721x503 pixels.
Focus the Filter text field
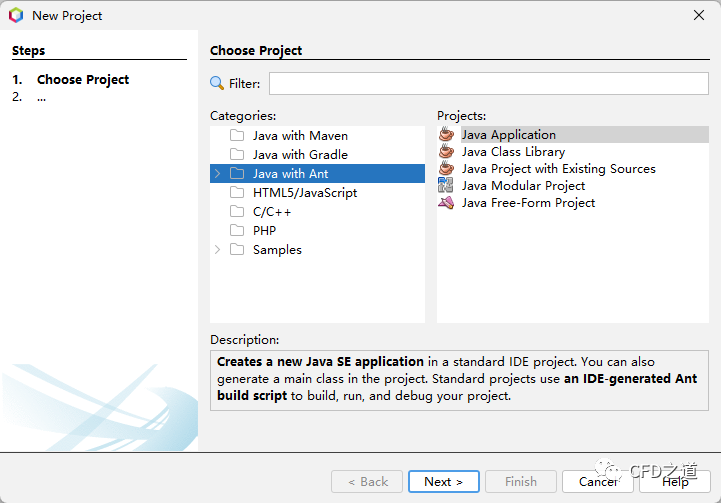[x=488, y=84]
